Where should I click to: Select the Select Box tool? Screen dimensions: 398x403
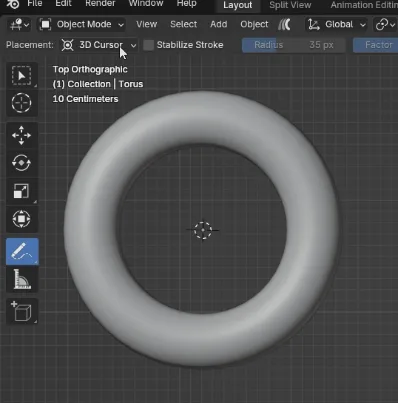point(22,76)
